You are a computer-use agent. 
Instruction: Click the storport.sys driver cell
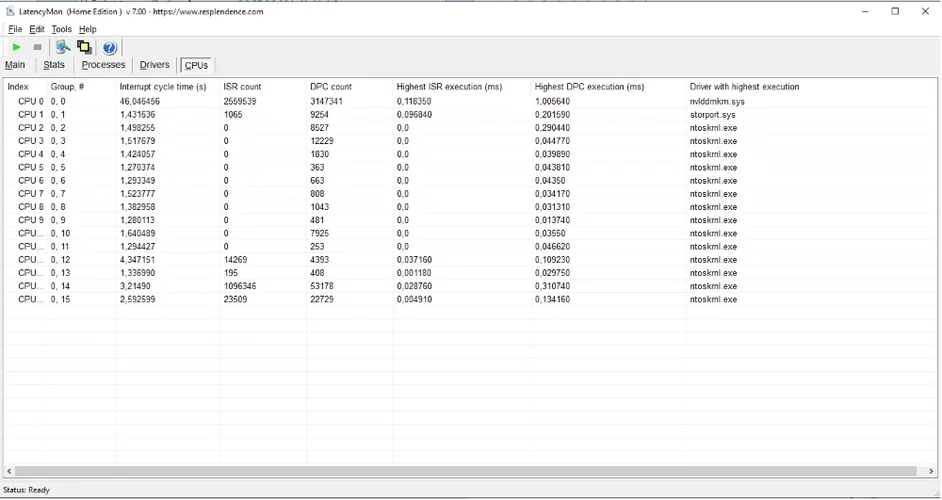(x=713, y=115)
